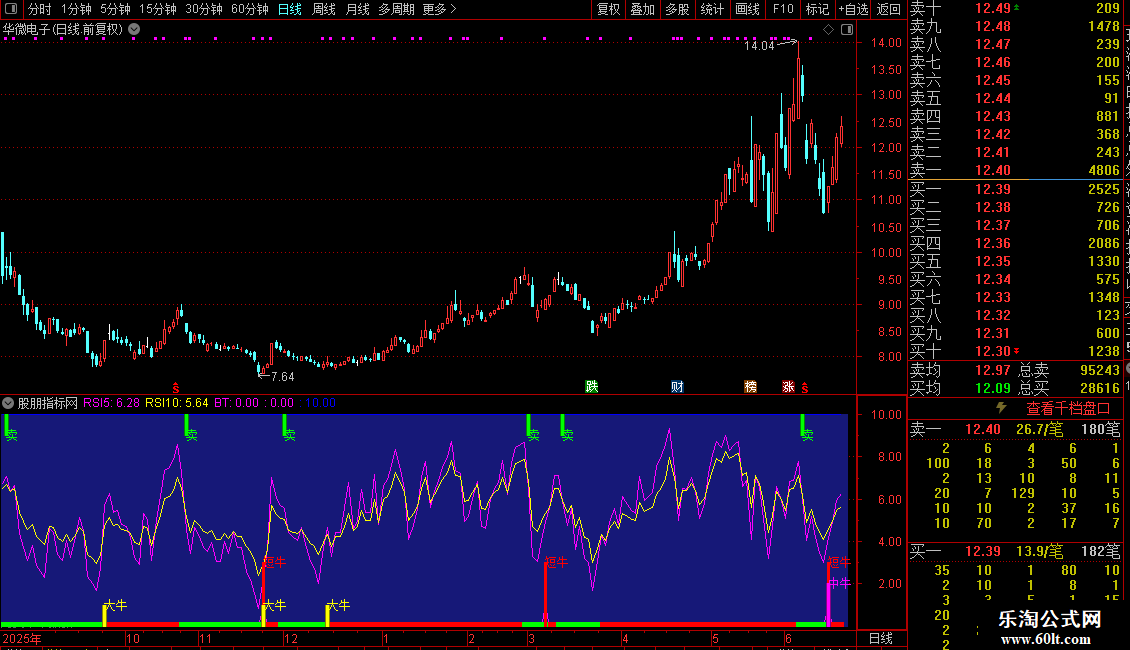Expand the 更多 periods chevron
This screenshot has width=1130, height=650.
tap(453, 9)
